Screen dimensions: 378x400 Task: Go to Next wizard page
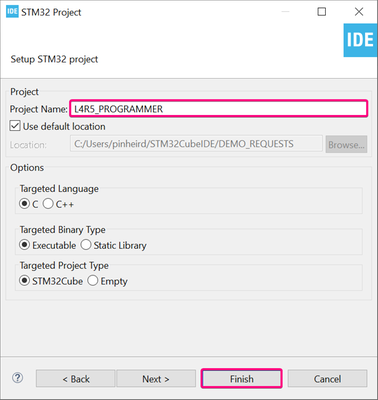click(156, 379)
